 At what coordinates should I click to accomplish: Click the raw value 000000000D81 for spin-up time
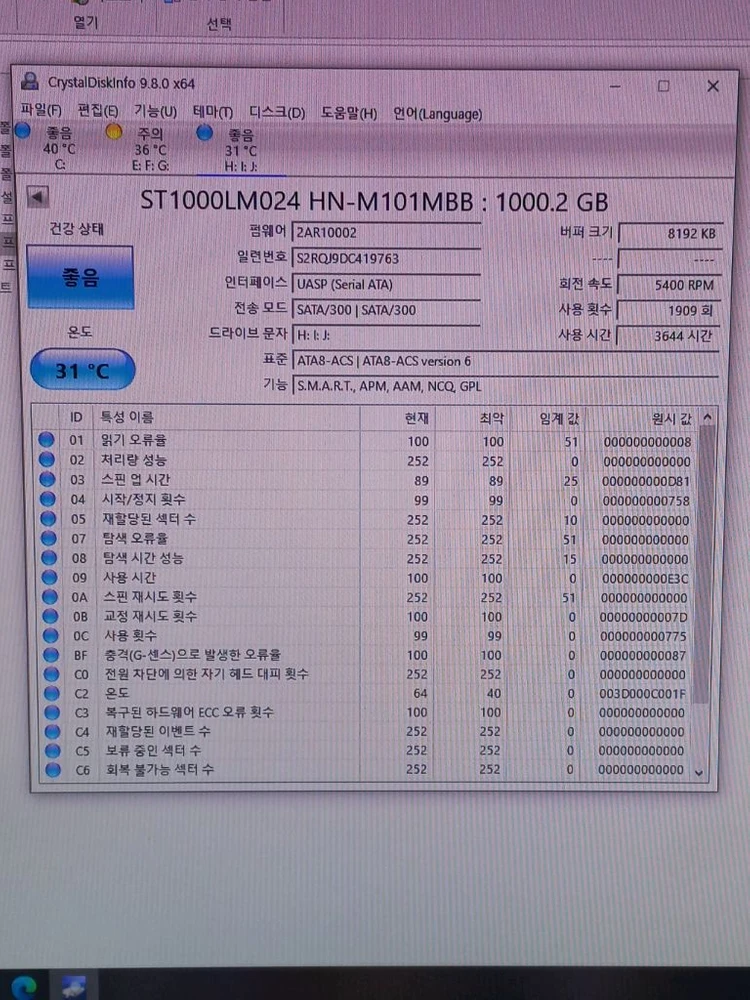pos(646,481)
